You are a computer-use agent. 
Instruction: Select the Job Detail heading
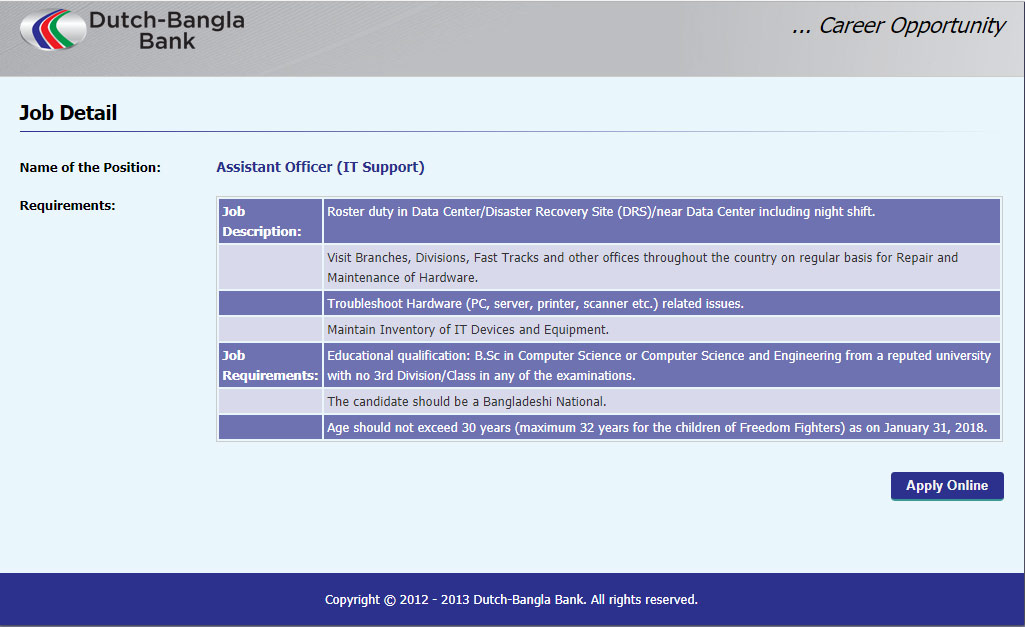68,112
